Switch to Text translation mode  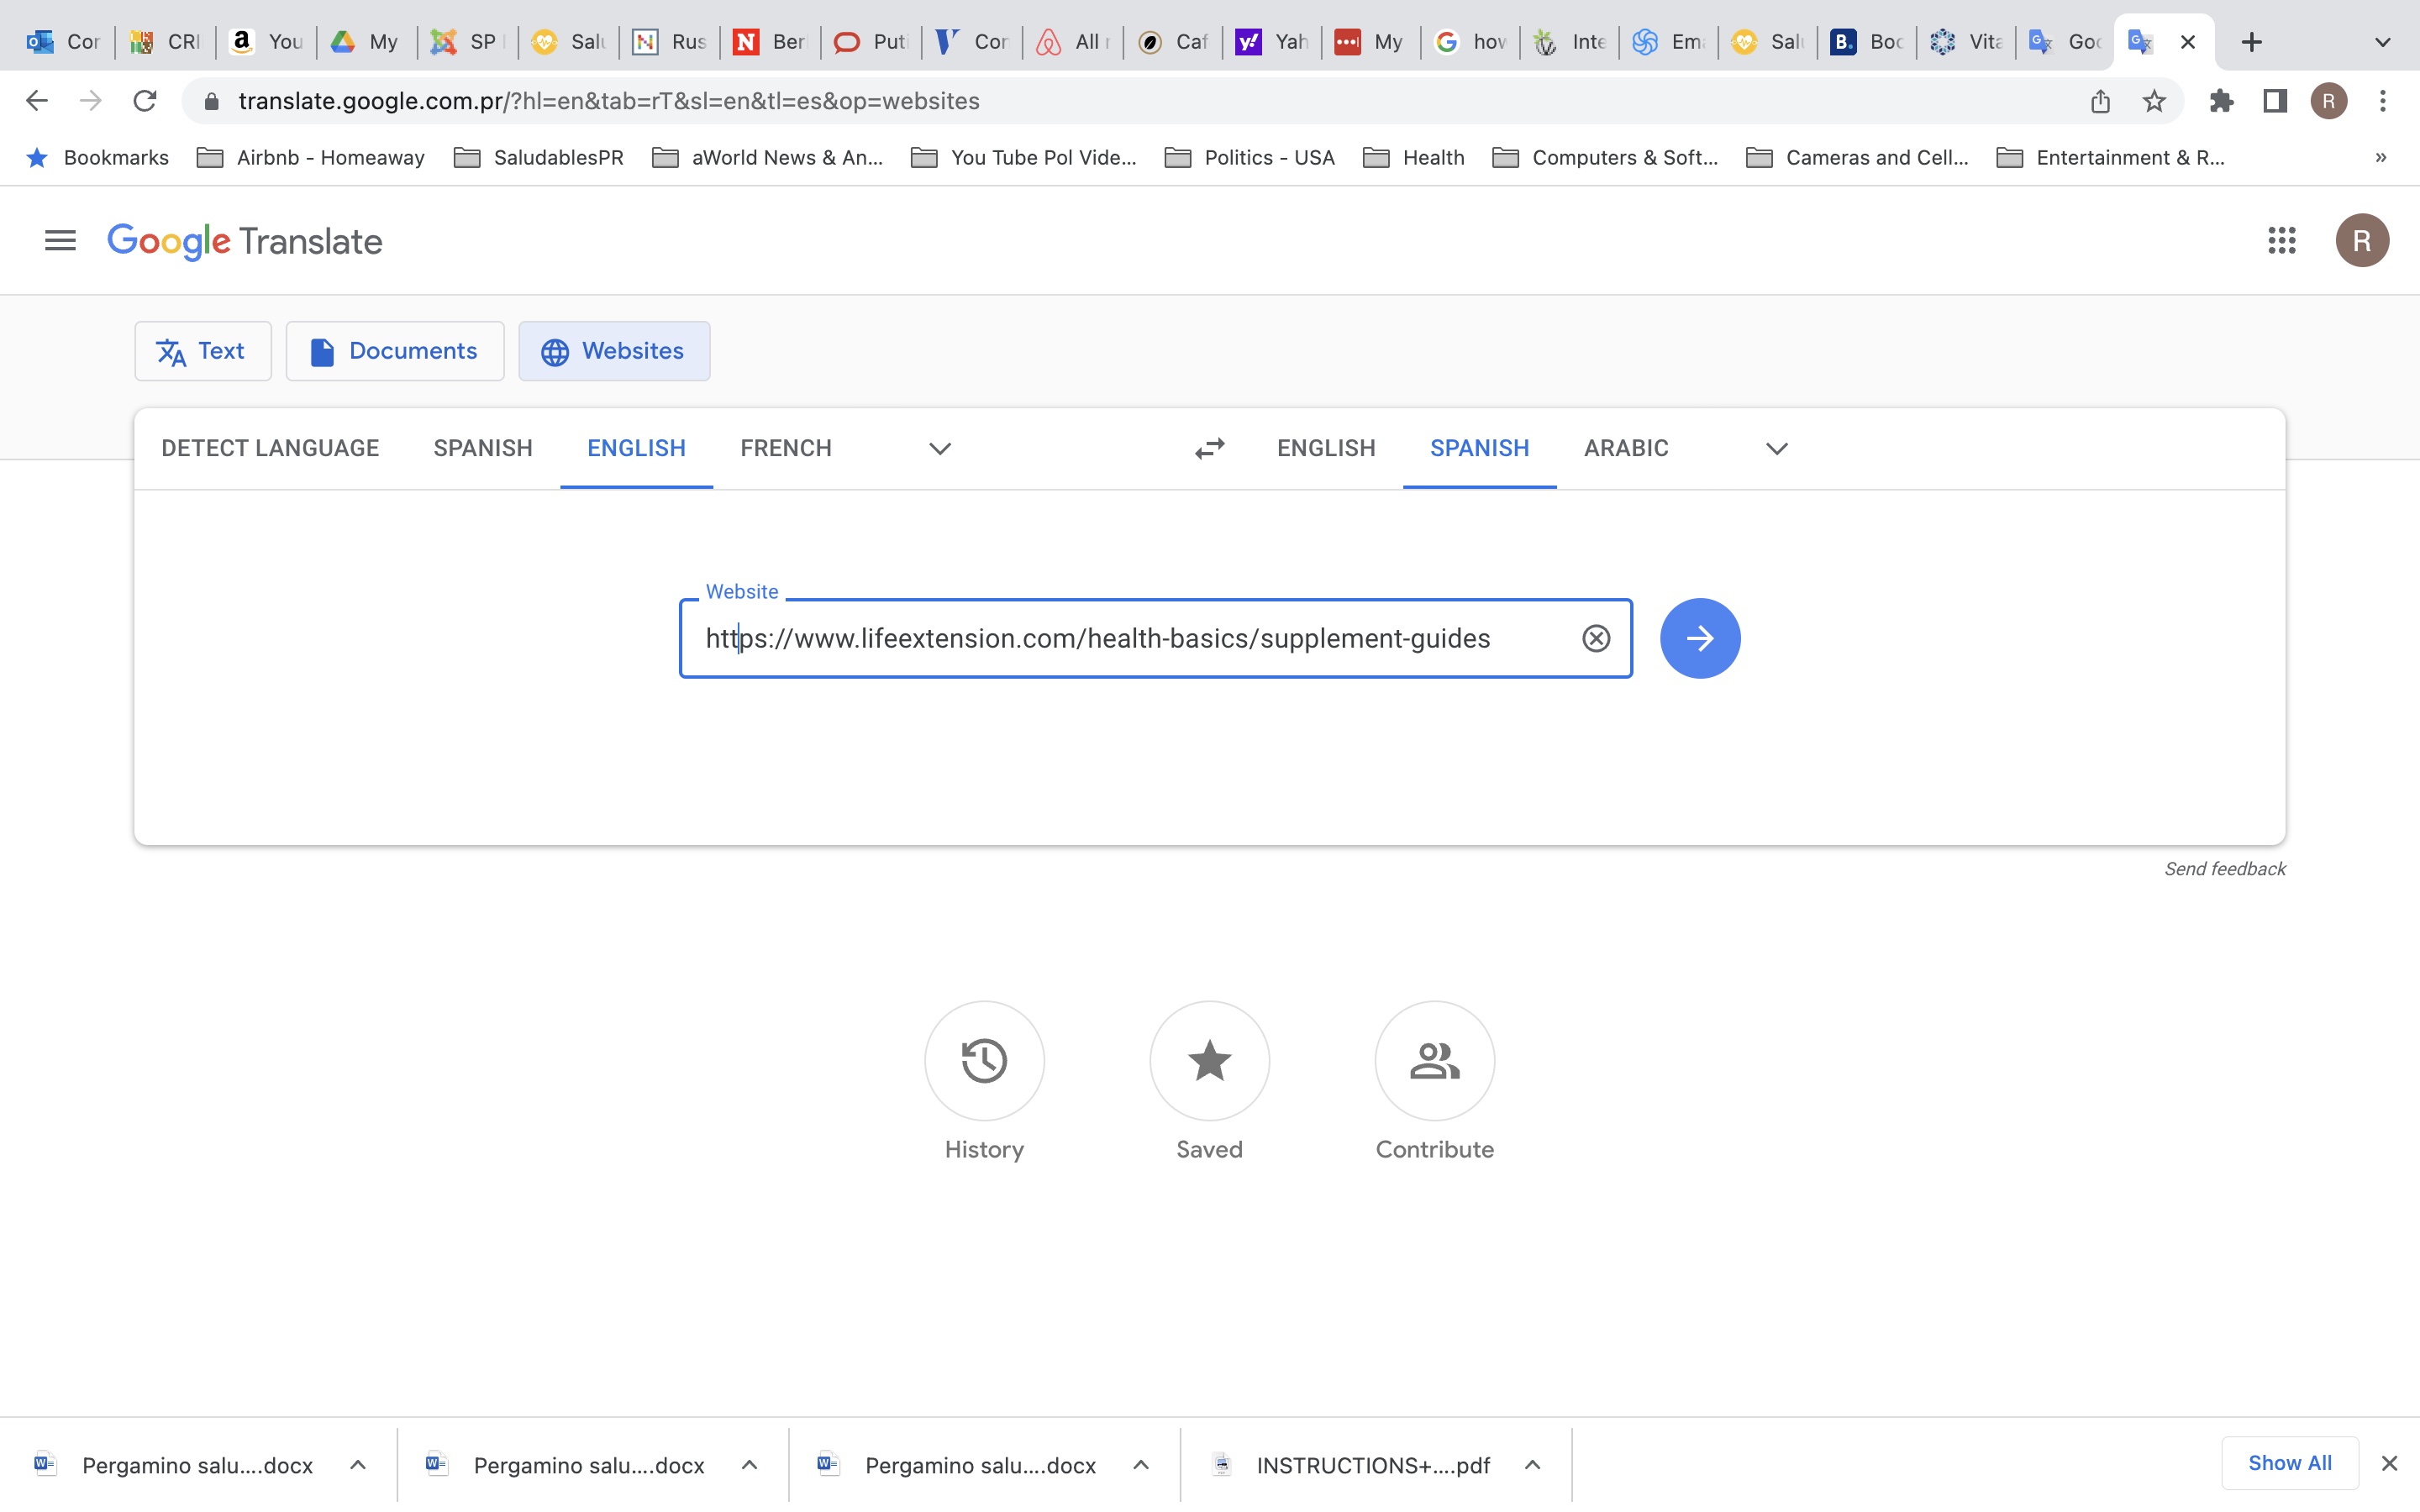[203, 351]
